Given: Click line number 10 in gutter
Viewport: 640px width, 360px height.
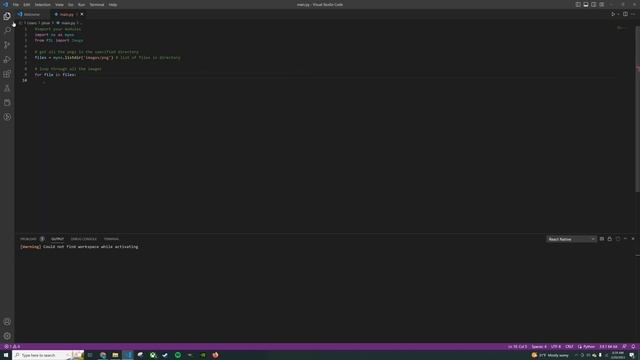Looking at the screenshot, I should coord(25,80).
